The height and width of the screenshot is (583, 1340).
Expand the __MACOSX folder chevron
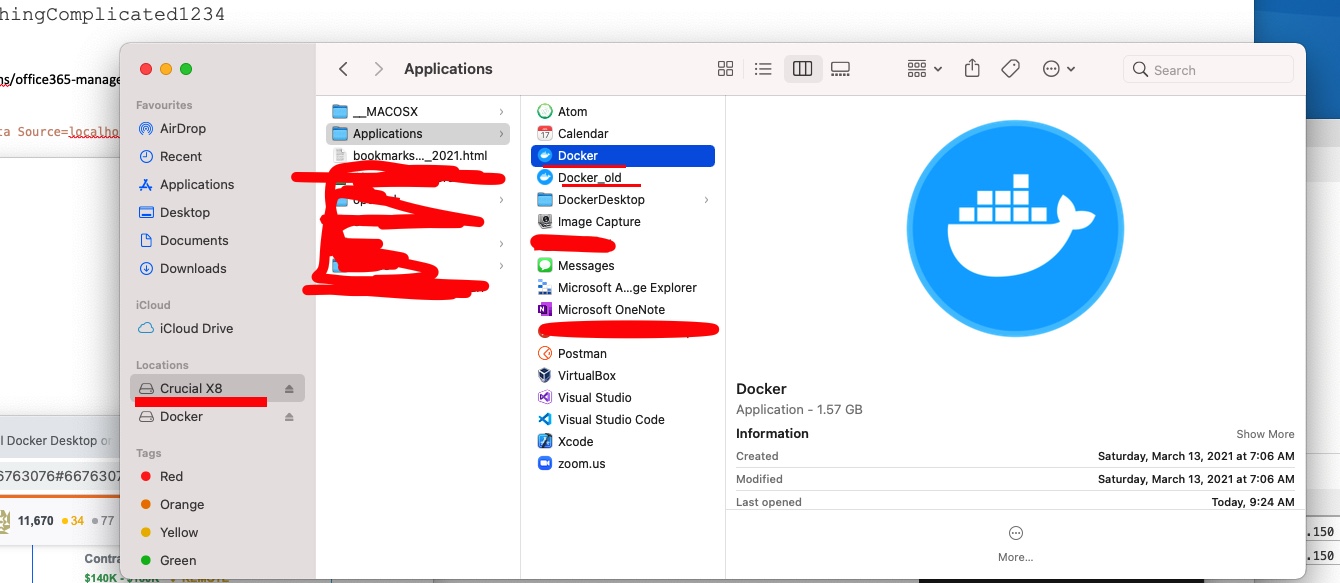click(501, 111)
